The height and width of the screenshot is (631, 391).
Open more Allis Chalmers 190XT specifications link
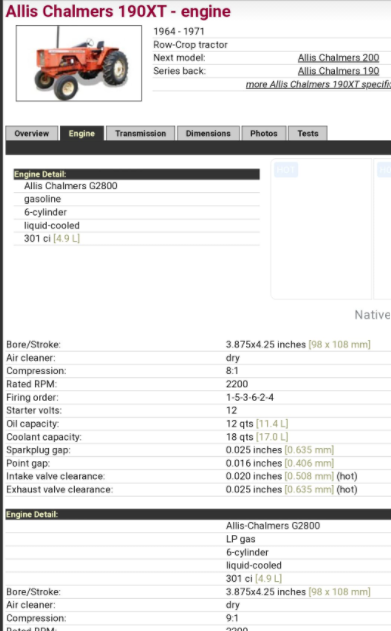(x=318, y=84)
